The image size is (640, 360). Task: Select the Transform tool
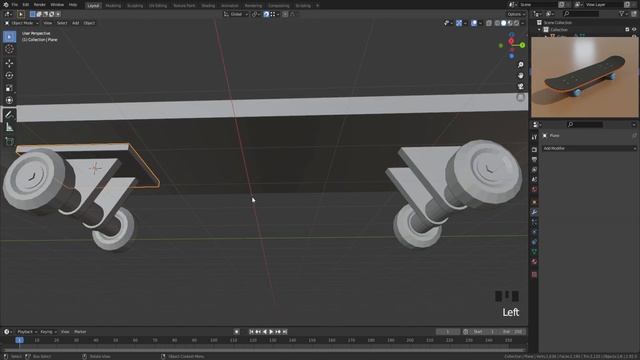point(9,100)
